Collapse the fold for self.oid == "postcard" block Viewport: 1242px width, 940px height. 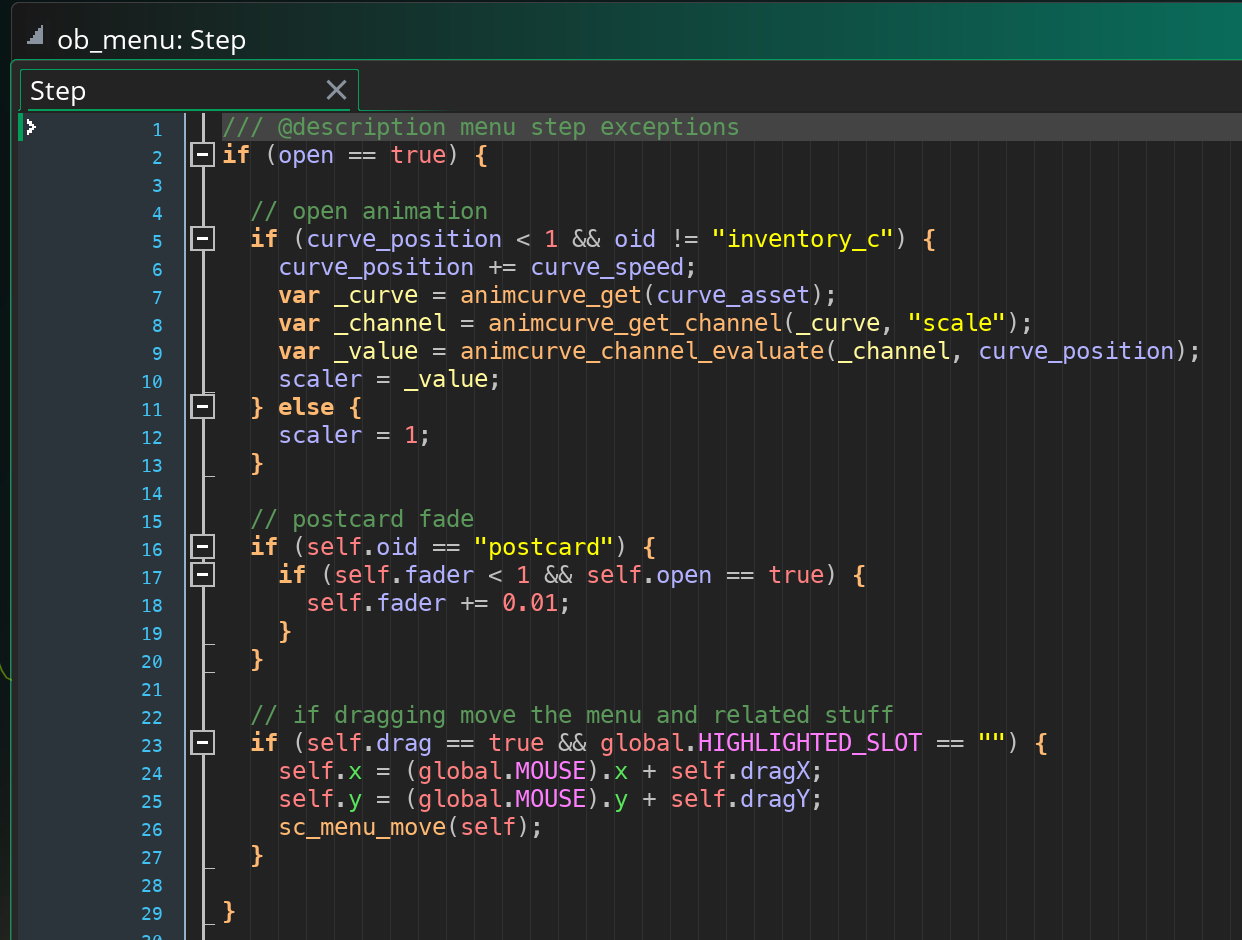[x=203, y=547]
